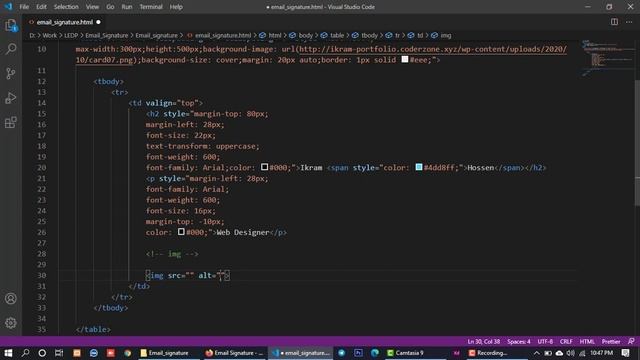Open Task View on the taskbar
Viewport: 640px width, 360px height.
pyautogui.click(x=59, y=353)
